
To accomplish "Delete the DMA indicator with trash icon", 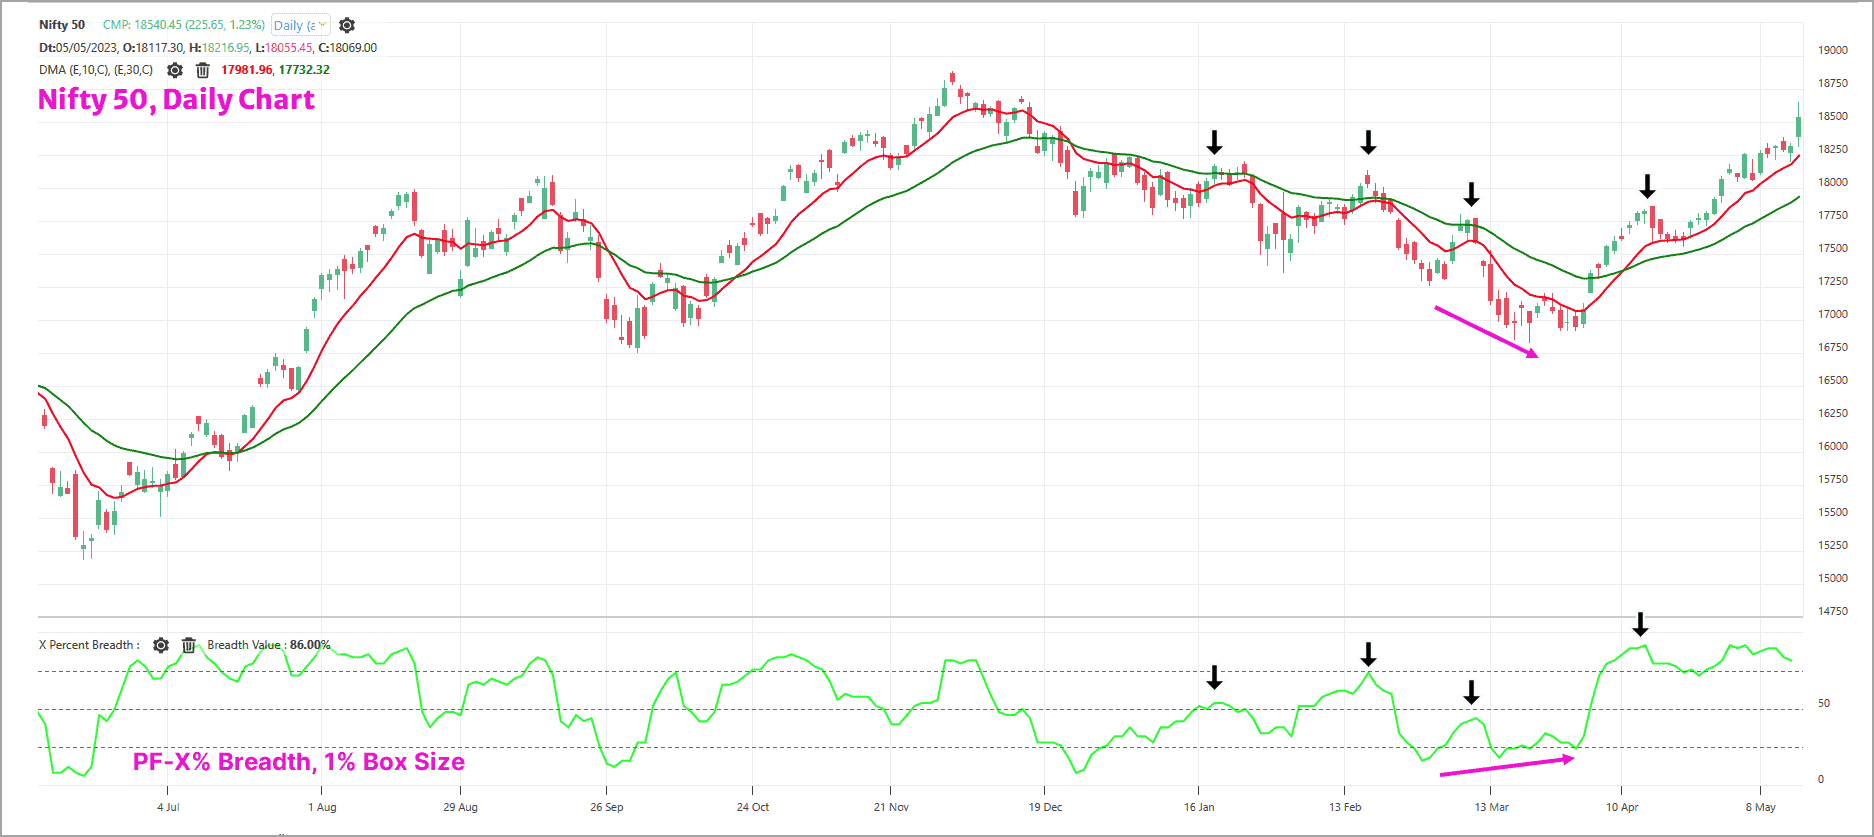I will click(x=203, y=70).
